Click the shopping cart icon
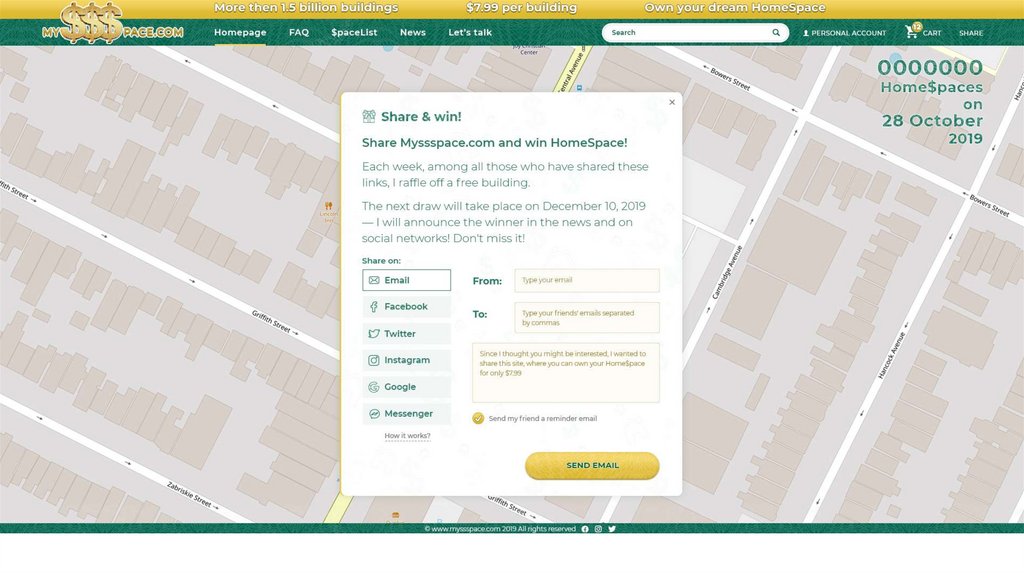The height and width of the screenshot is (574, 1024). (x=912, y=32)
